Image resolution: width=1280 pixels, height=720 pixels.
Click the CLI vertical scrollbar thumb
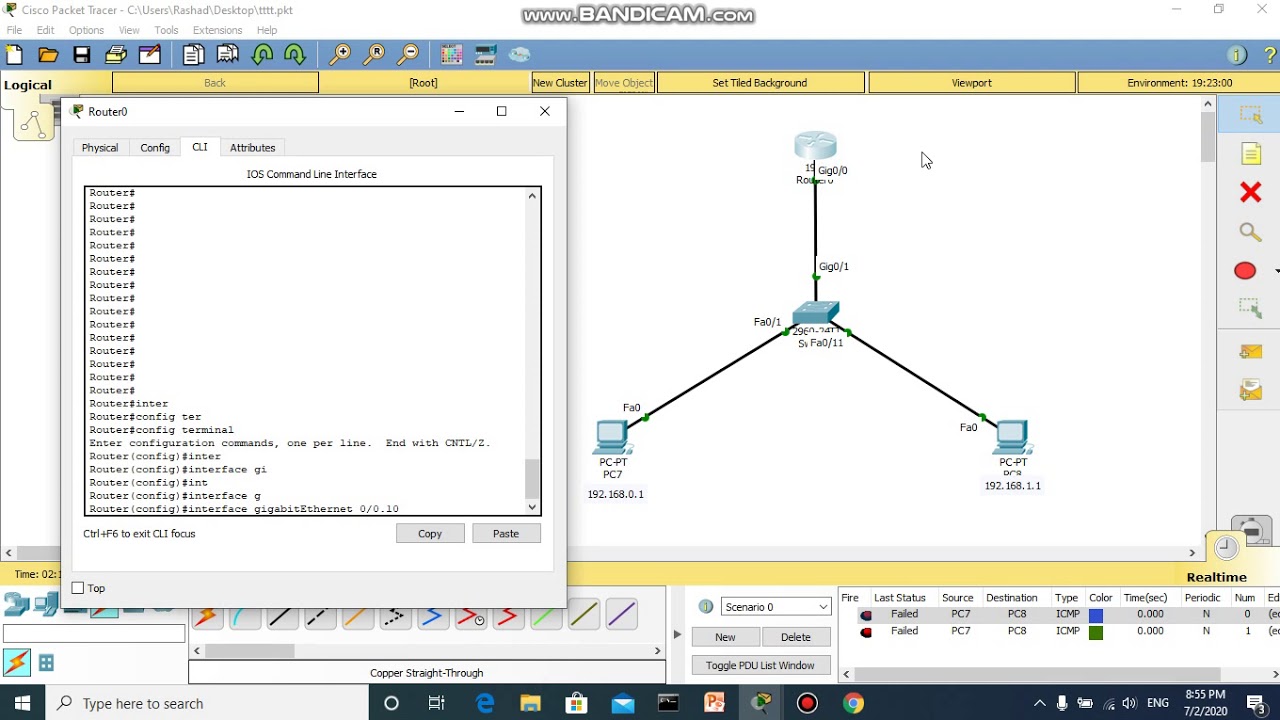pyautogui.click(x=532, y=478)
